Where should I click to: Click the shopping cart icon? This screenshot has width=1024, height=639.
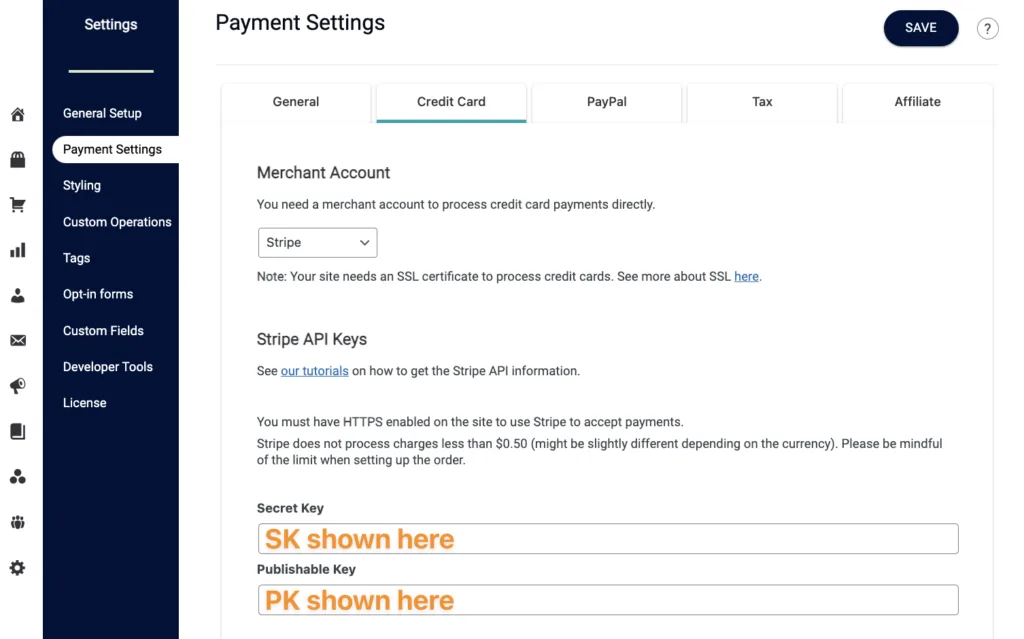tap(18, 205)
